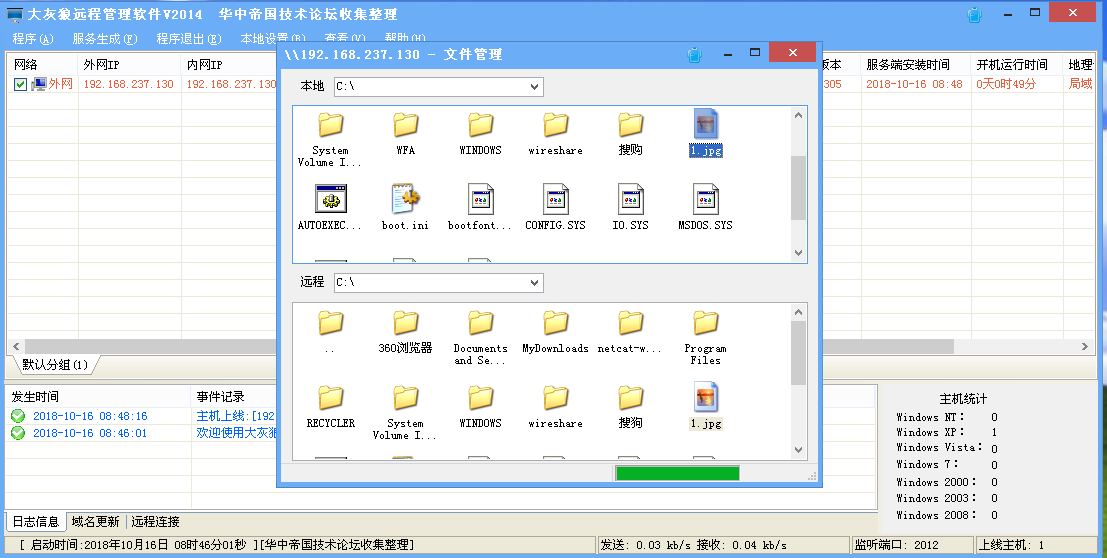Screen dimensions: 1107x558
Task: Switch to 日志信息 tab
Action: pos(36,521)
